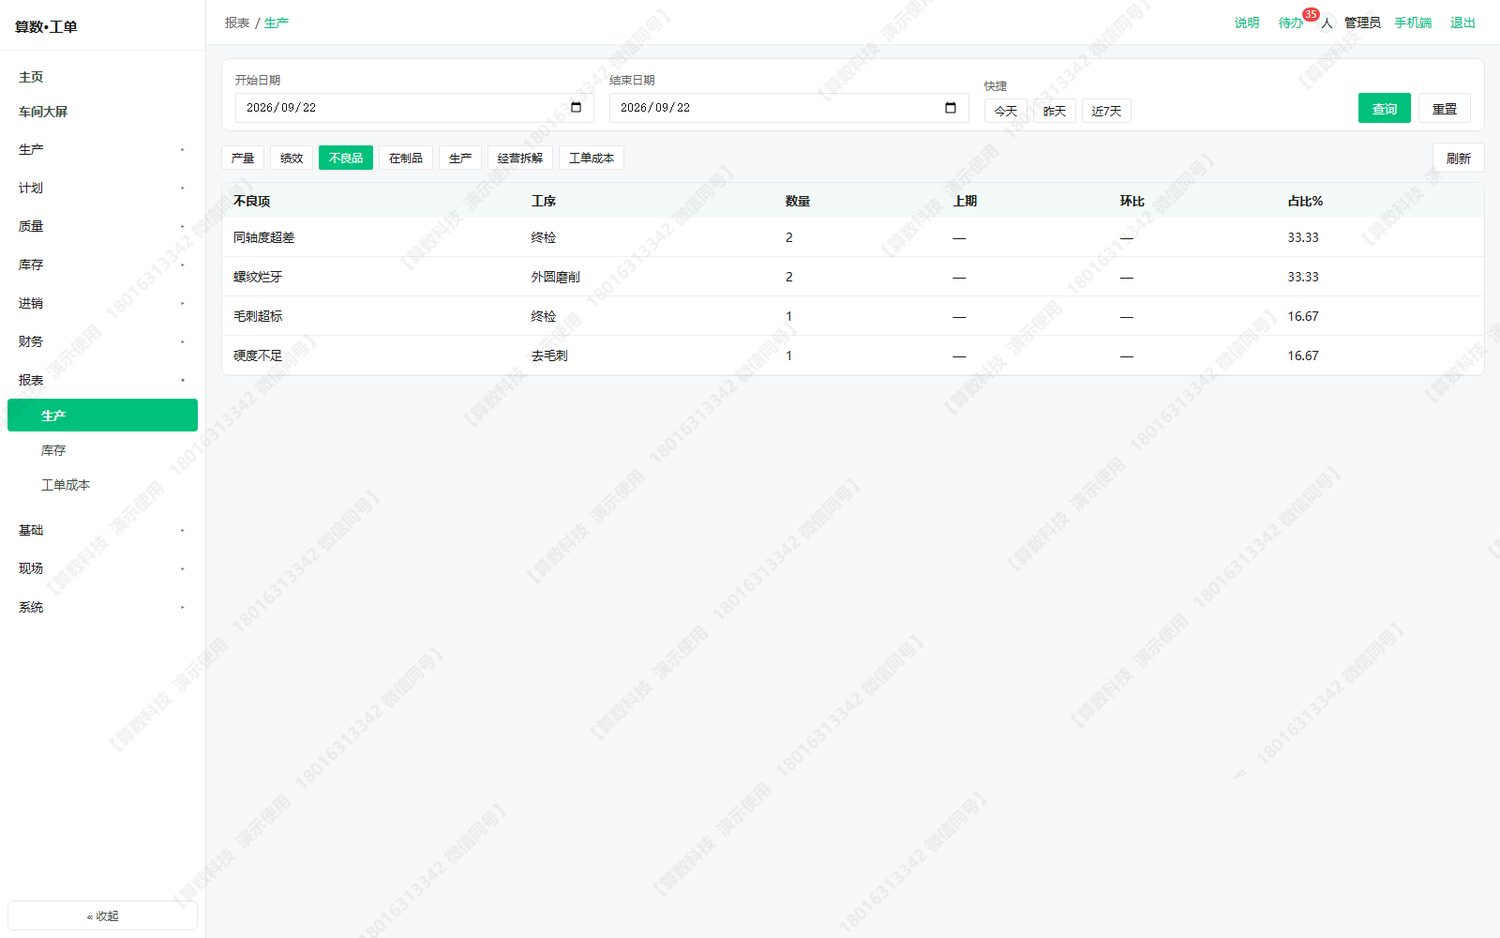This screenshot has height=938, width=1500.
Task: Open the 工单成本 tab above table
Action: [592, 158]
